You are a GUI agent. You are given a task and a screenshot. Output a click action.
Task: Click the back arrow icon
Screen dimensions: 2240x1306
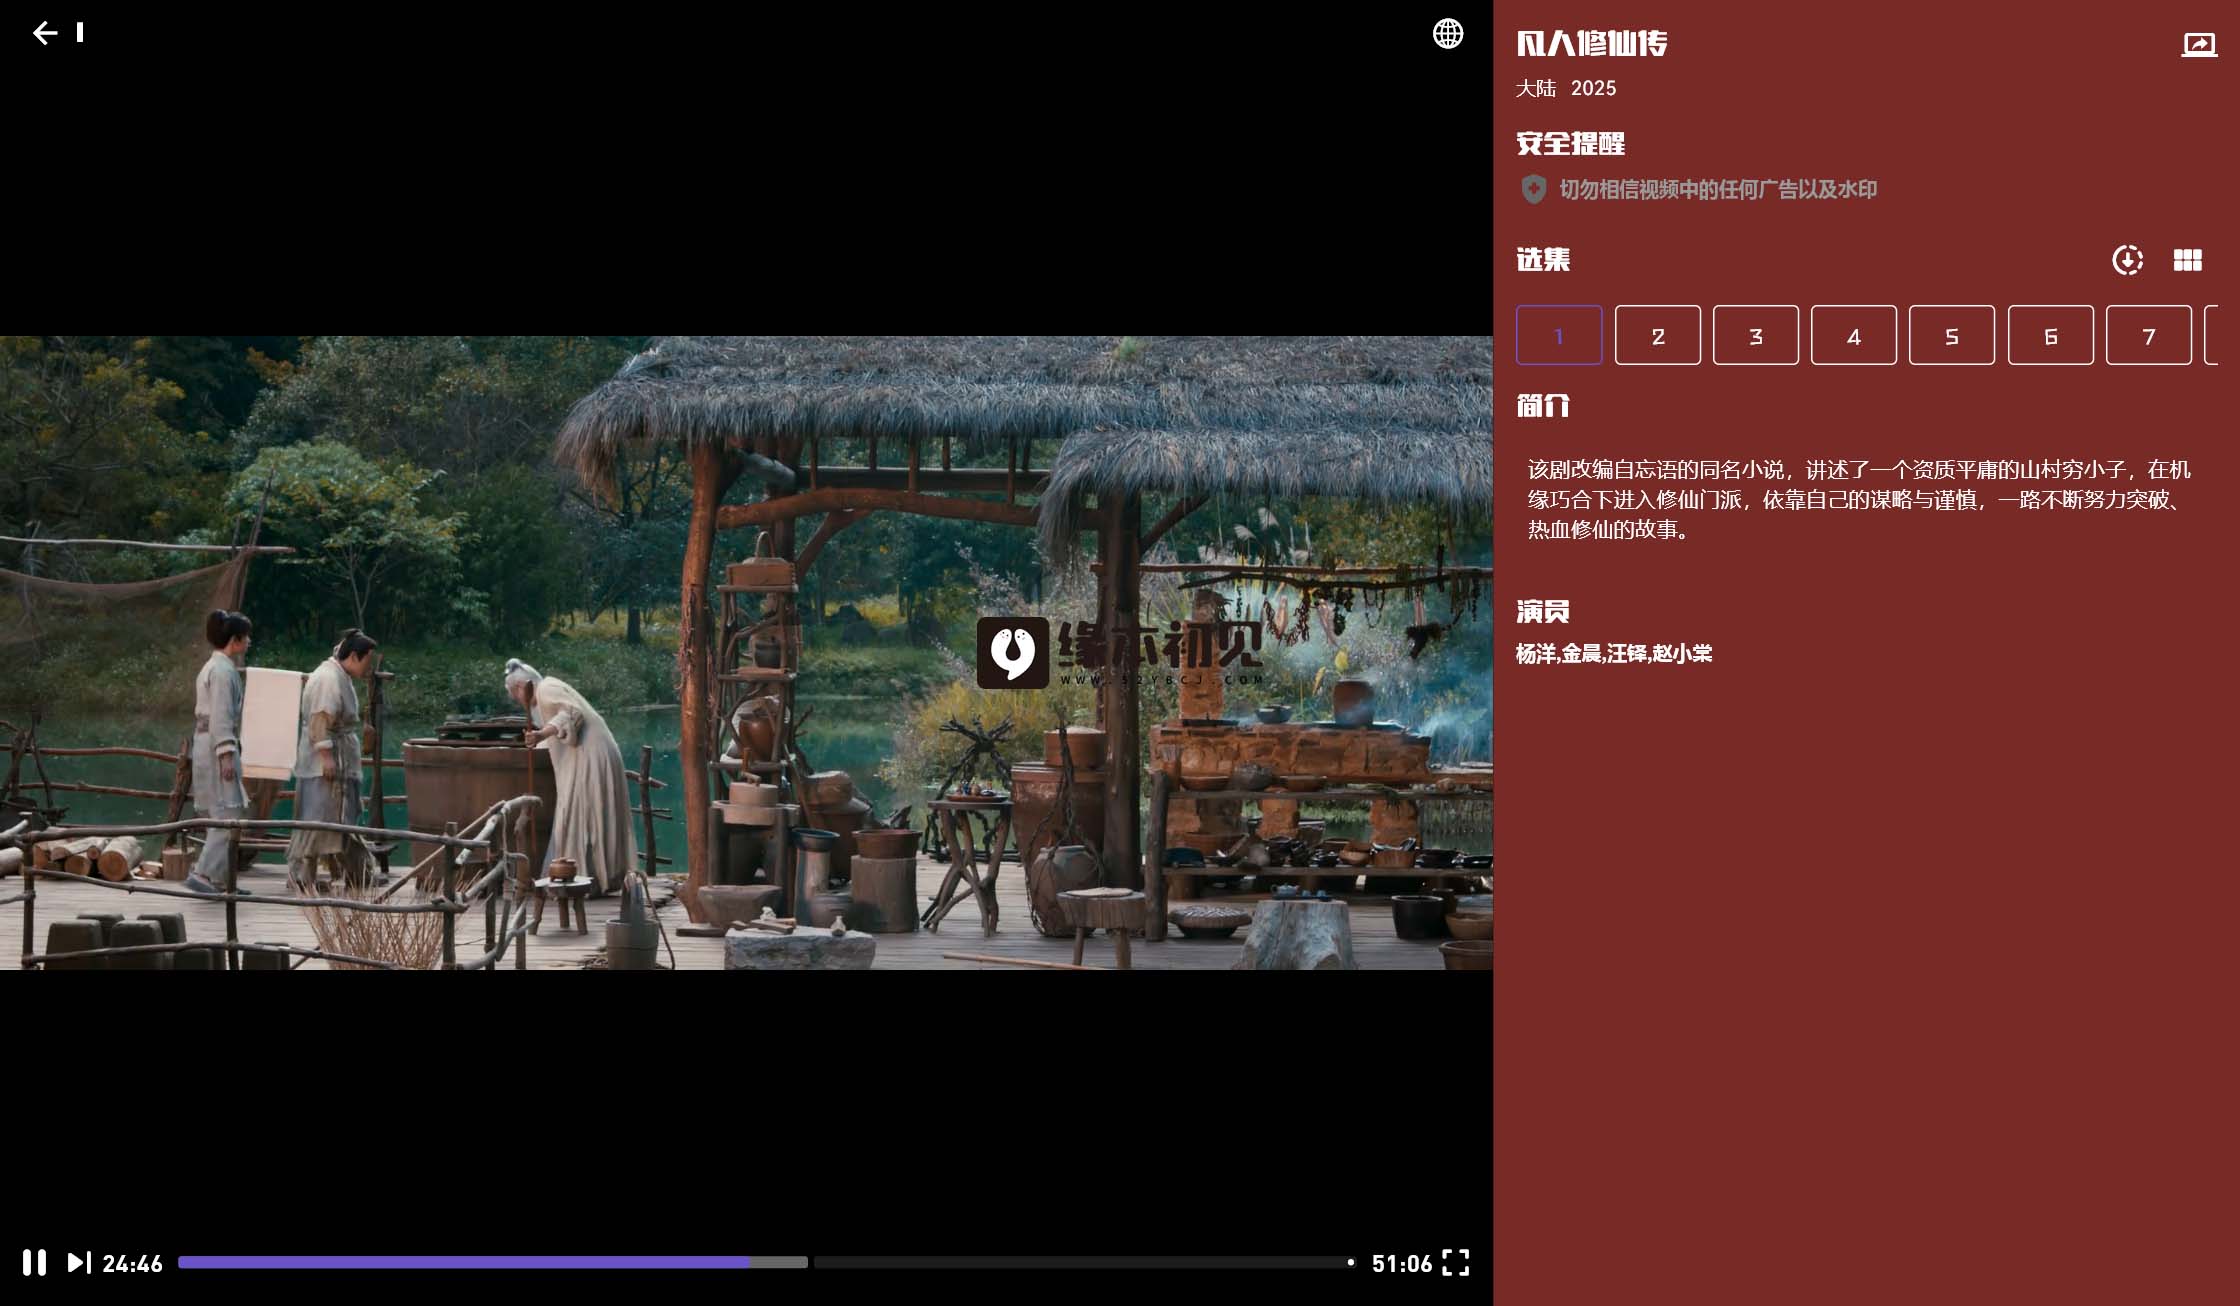(45, 33)
